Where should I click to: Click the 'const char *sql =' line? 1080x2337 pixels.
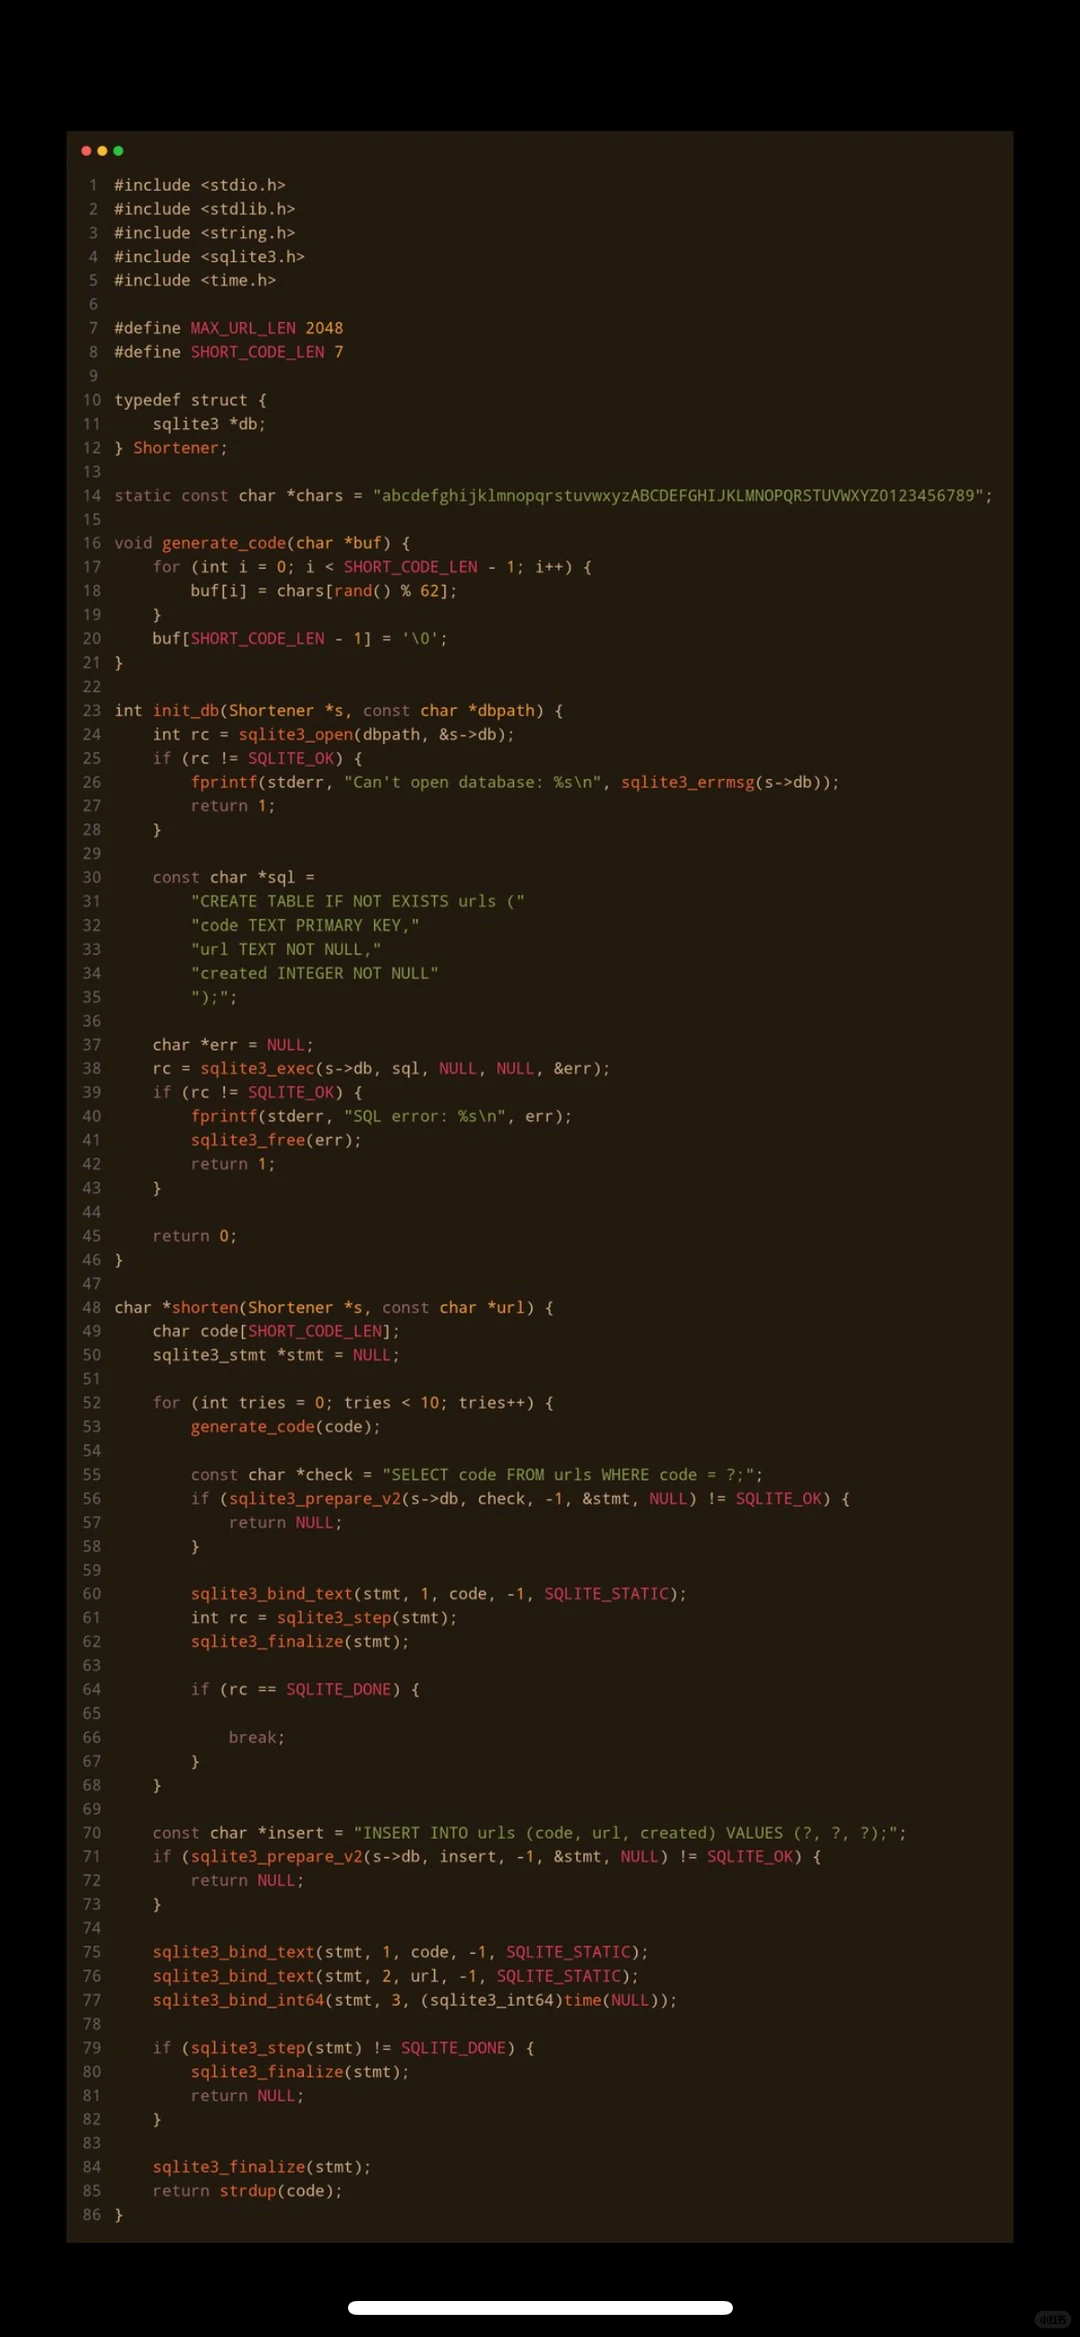(233, 878)
